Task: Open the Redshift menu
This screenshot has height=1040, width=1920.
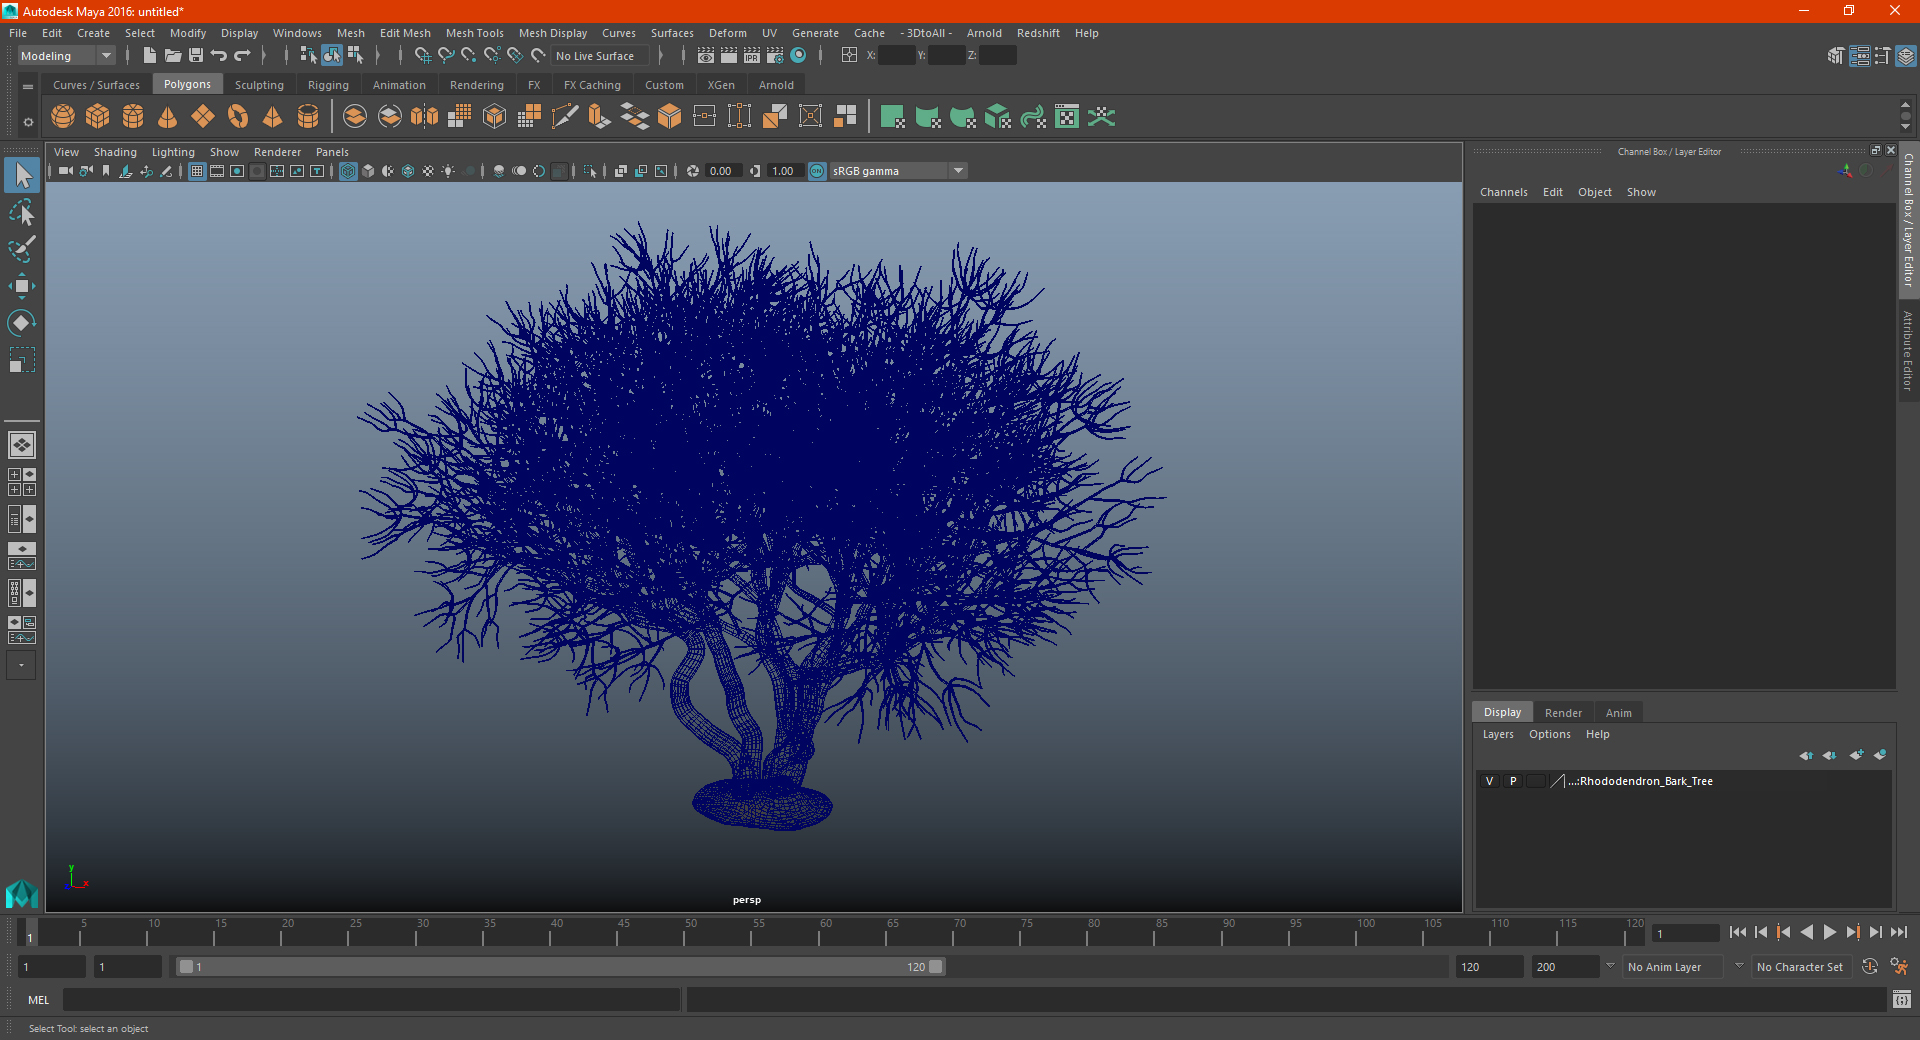Action: pyautogui.click(x=1038, y=33)
